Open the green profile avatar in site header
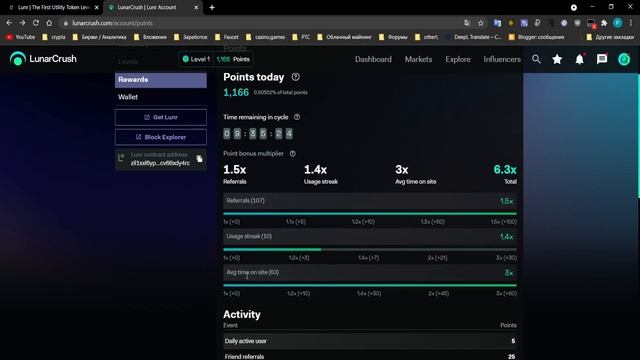640x360 pixels. (624, 59)
